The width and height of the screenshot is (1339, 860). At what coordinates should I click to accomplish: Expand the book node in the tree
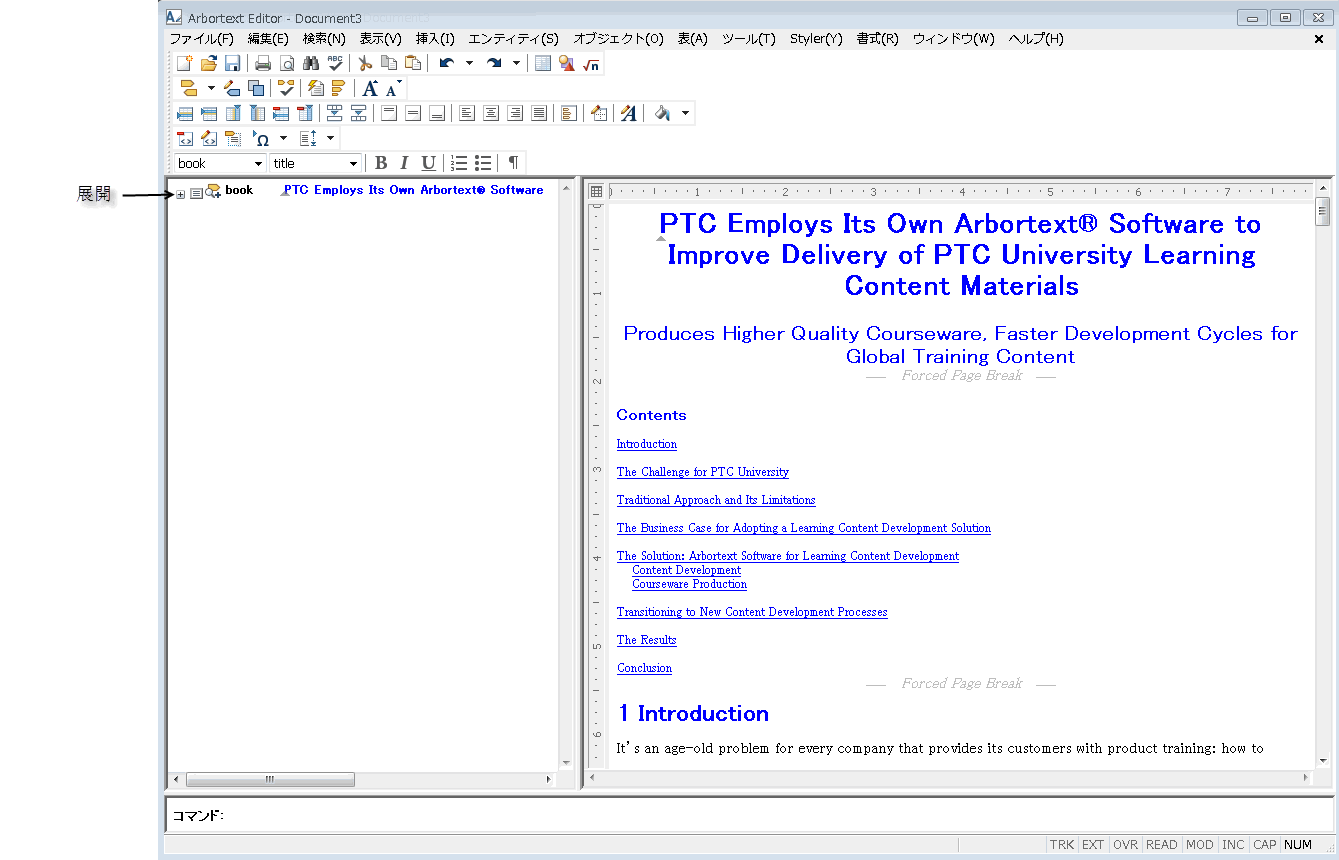(180, 194)
